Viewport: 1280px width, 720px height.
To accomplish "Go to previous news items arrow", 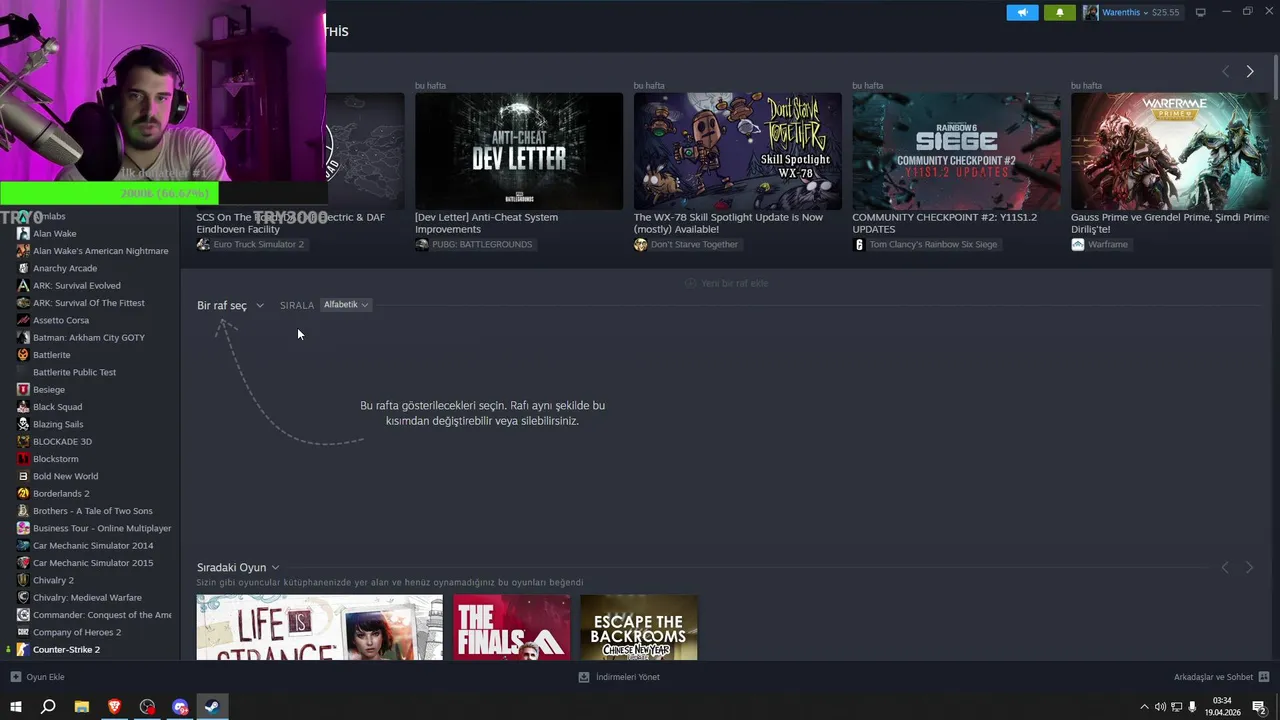I will click(x=1225, y=71).
